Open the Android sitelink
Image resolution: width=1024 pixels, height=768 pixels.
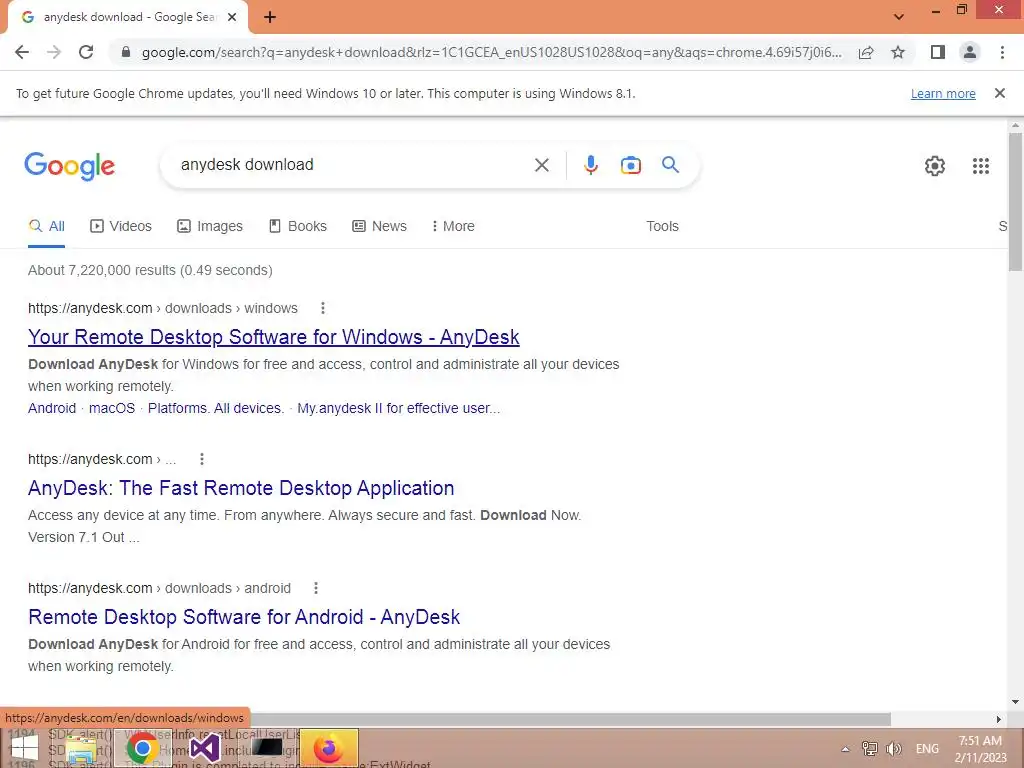point(52,408)
